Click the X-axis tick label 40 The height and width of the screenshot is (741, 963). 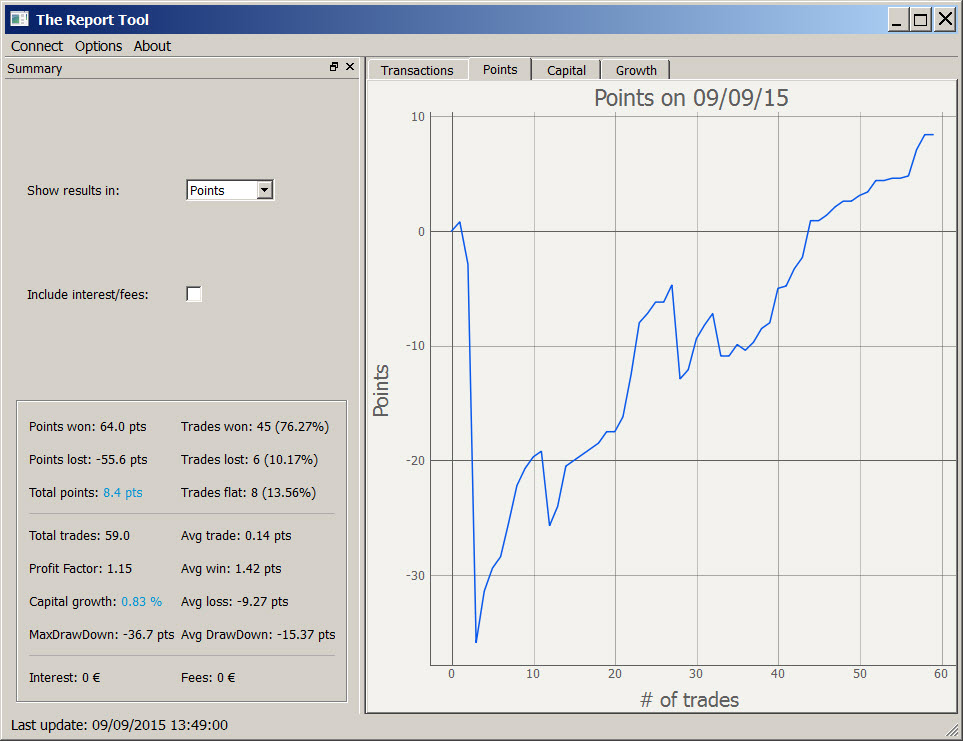pyautogui.click(x=778, y=674)
